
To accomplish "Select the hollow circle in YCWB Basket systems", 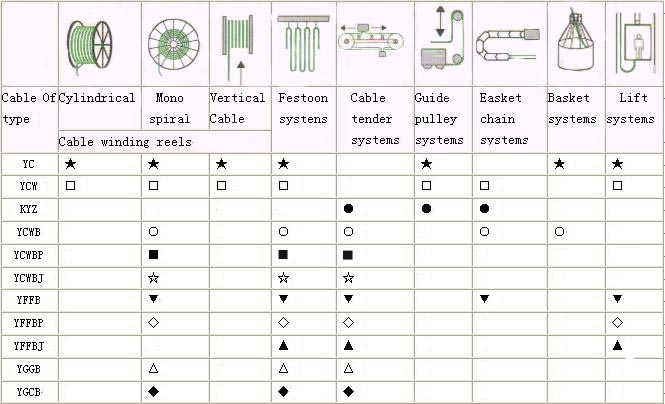I will [559, 231].
